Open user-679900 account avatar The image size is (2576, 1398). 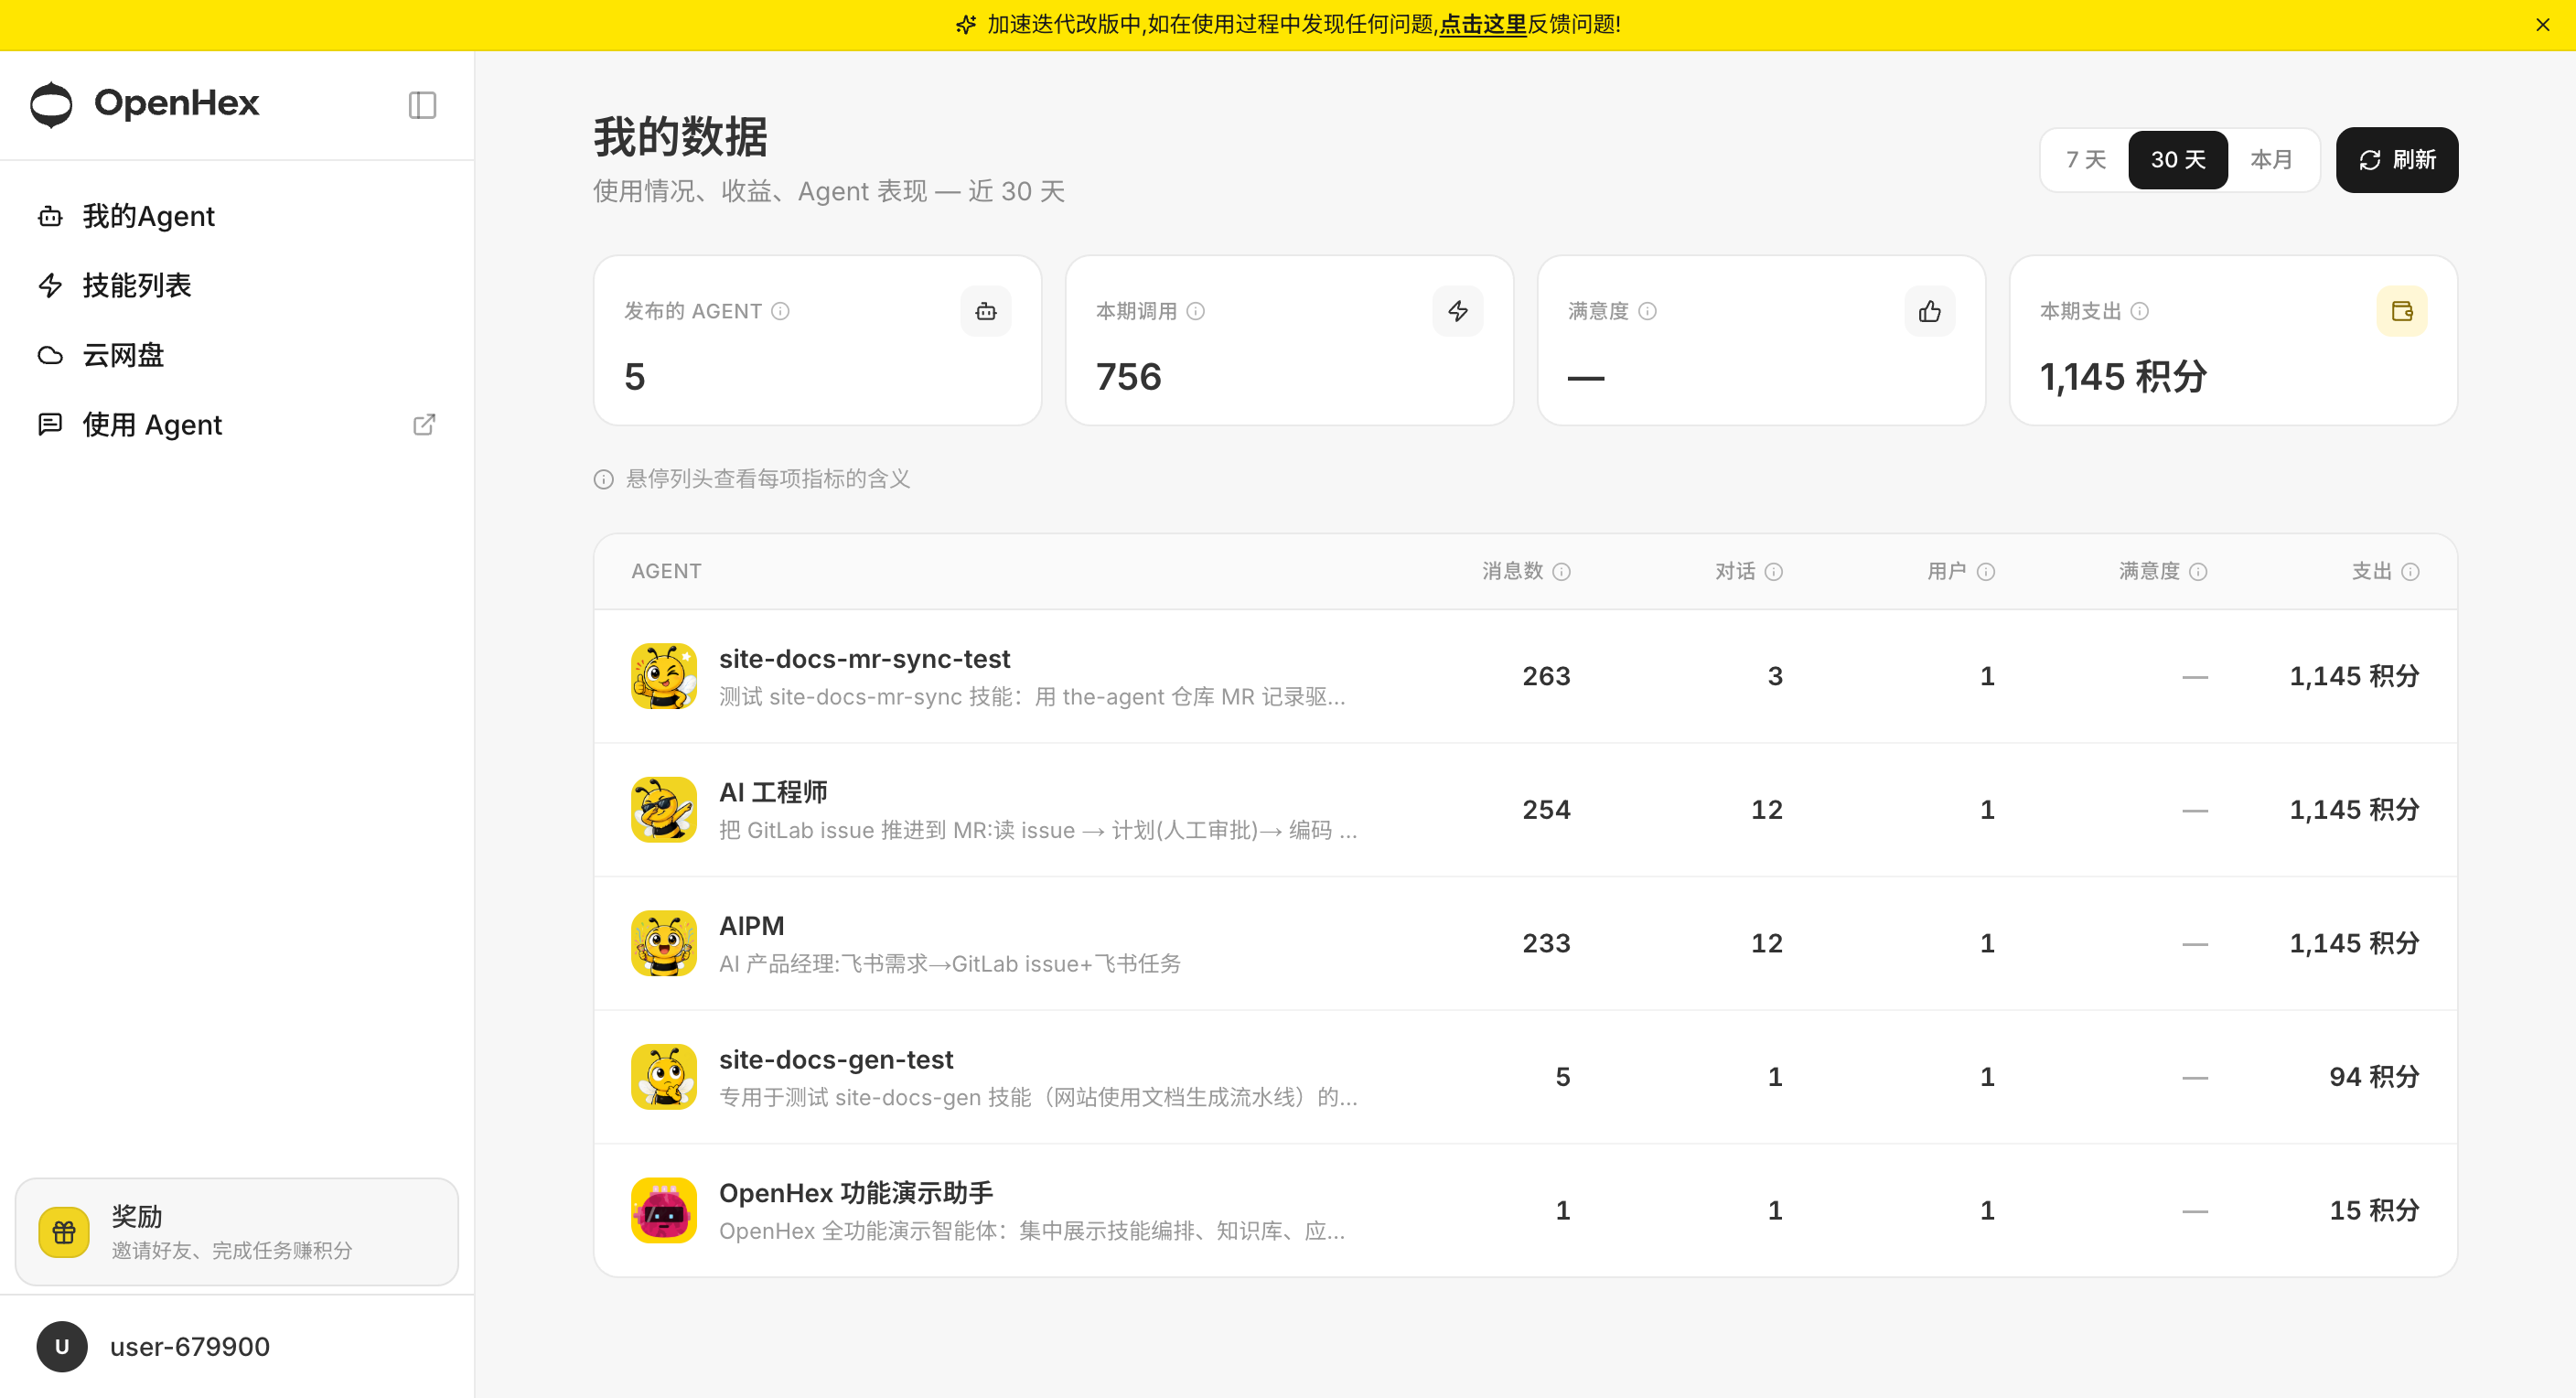[x=62, y=1346]
